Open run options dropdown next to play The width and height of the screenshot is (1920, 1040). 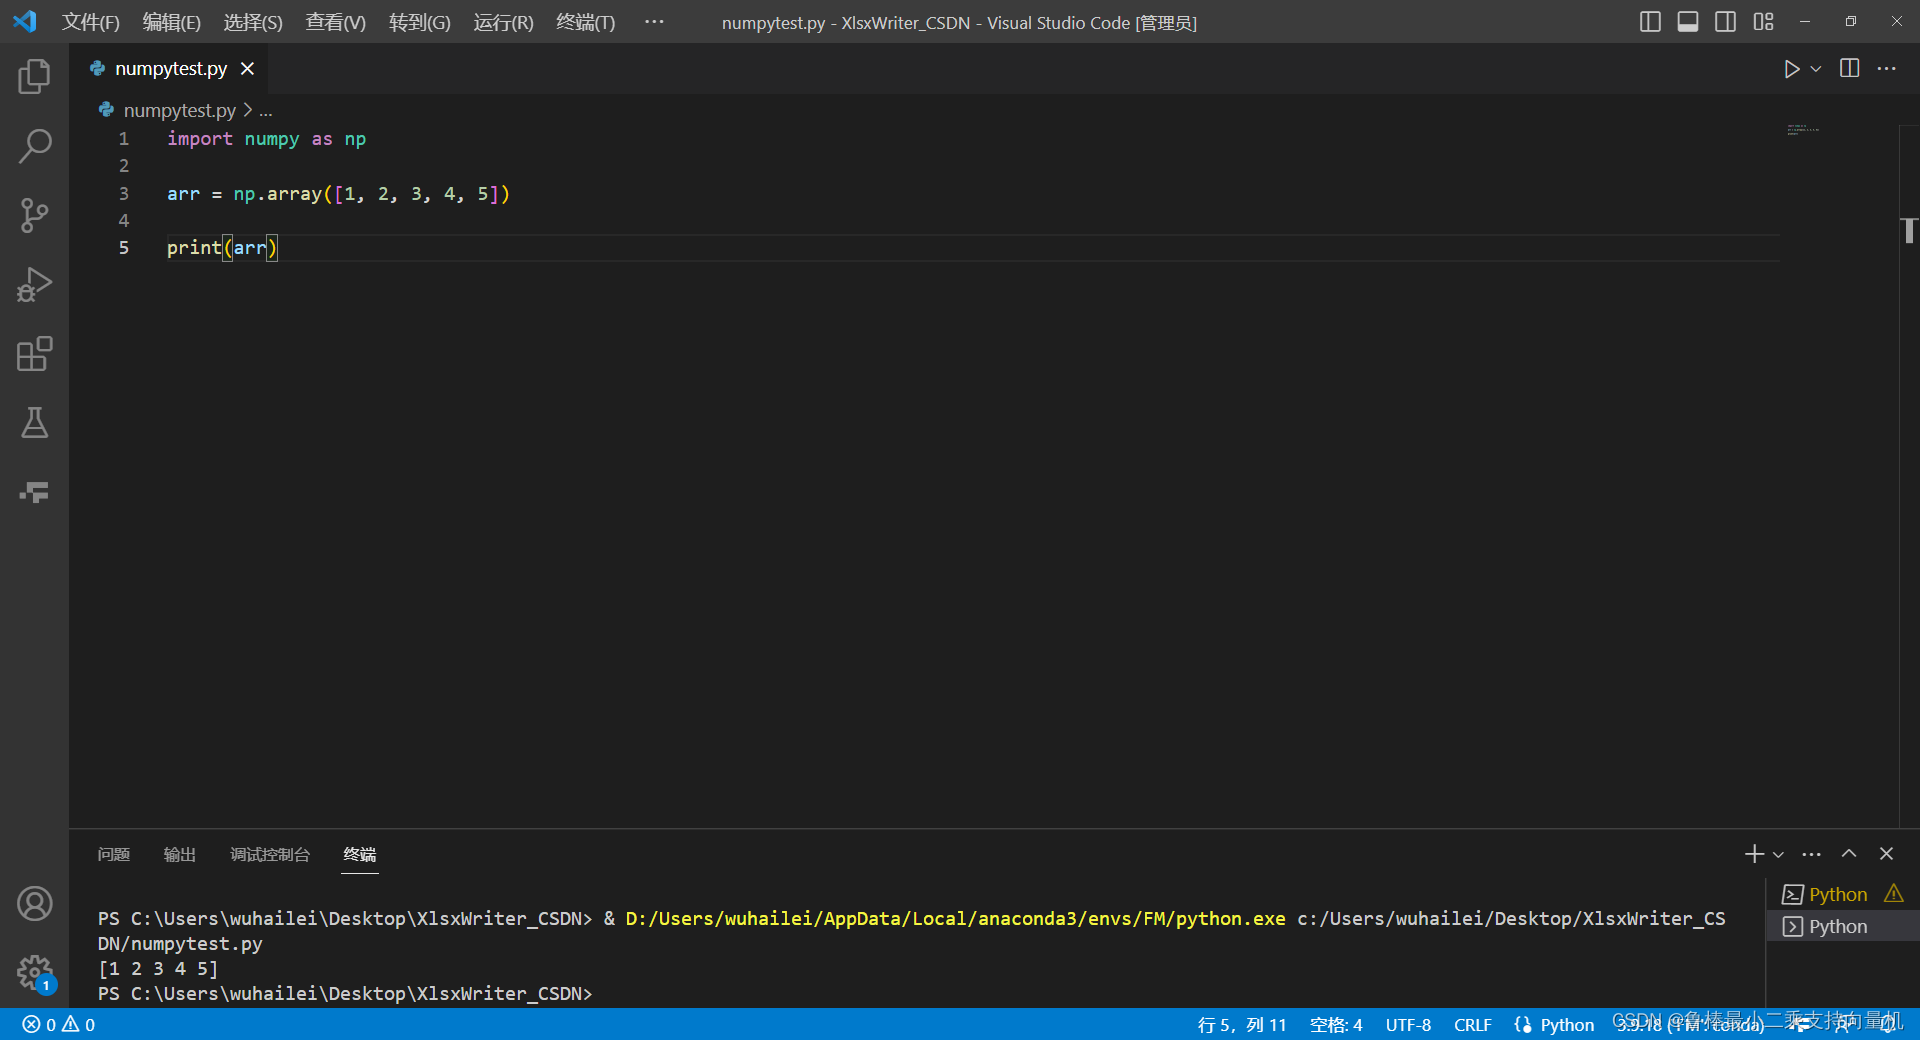coord(1816,69)
